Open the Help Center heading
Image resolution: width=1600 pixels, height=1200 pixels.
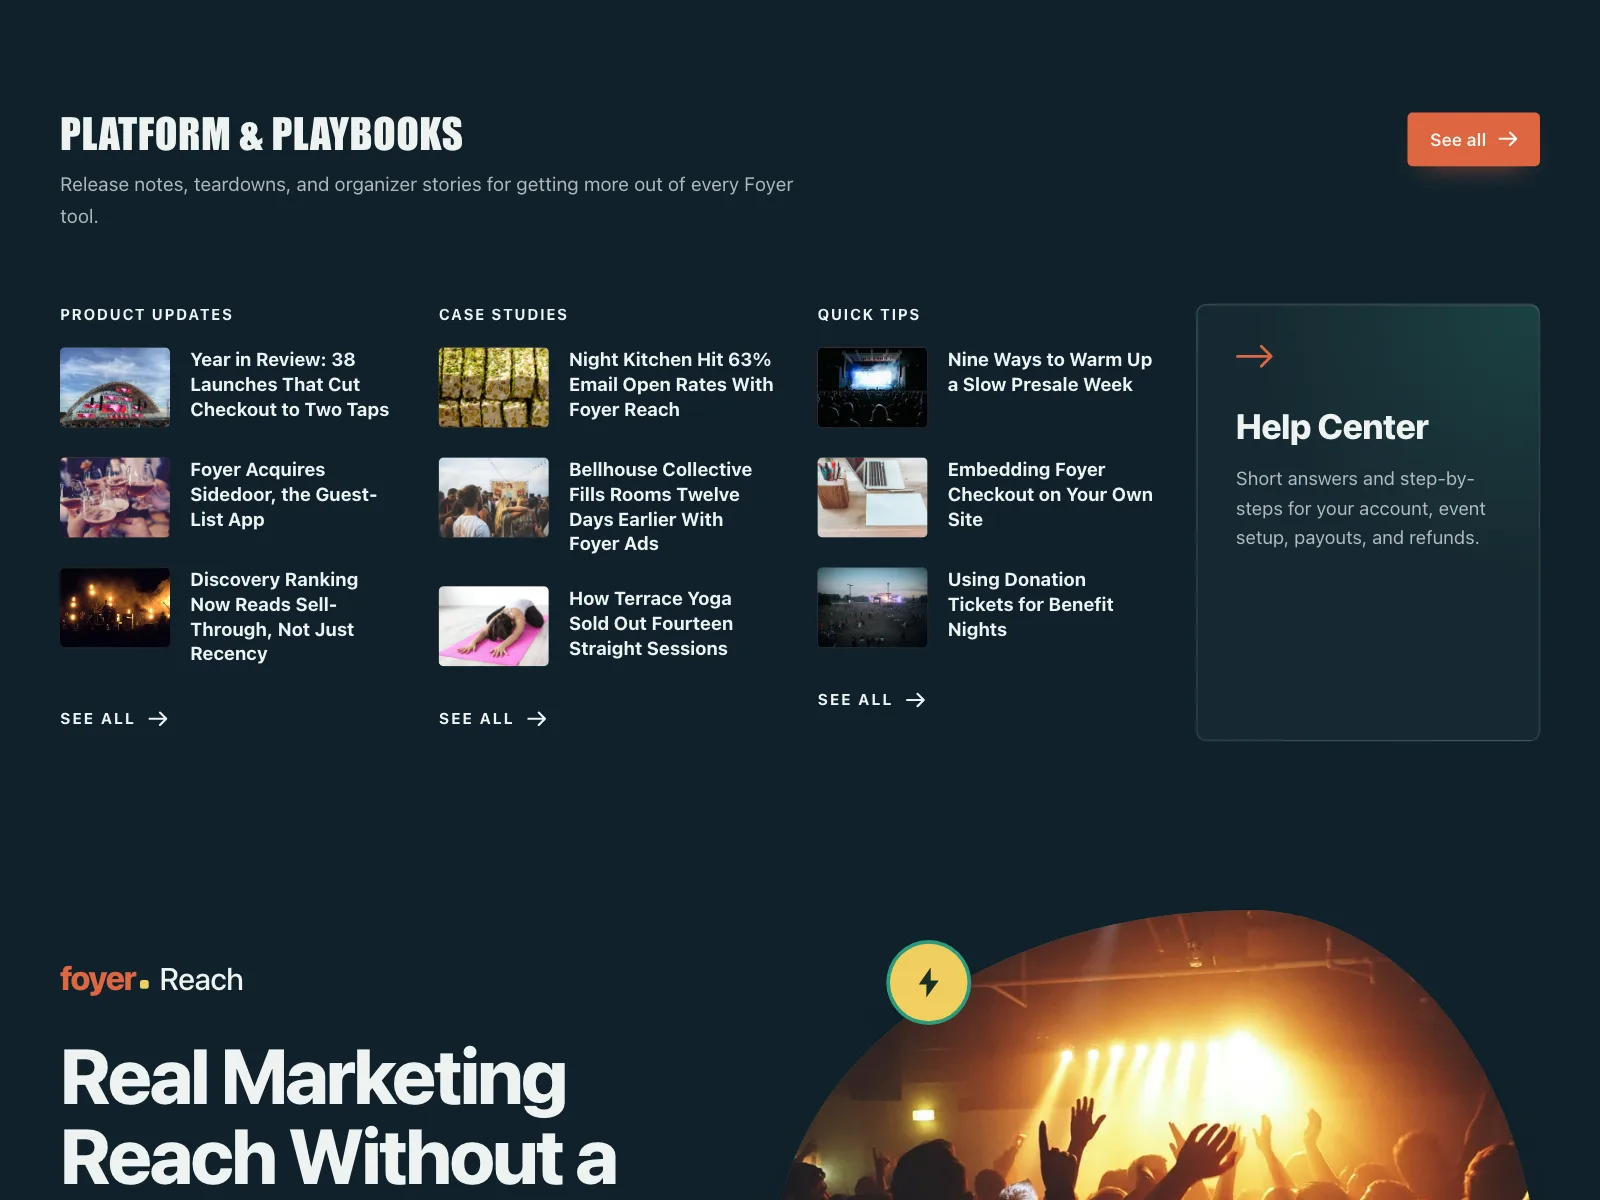[x=1332, y=427]
